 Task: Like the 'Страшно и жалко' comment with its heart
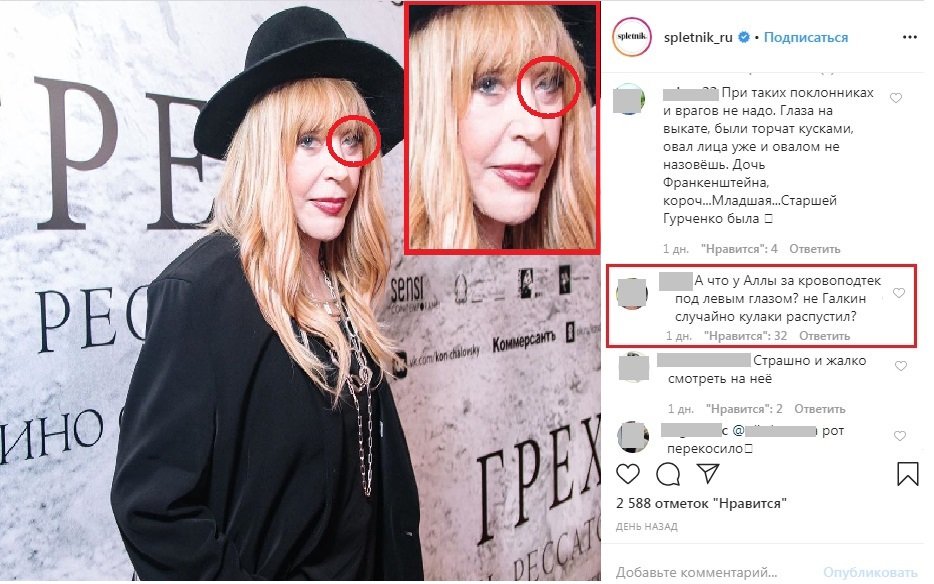click(x=901, y=366)
